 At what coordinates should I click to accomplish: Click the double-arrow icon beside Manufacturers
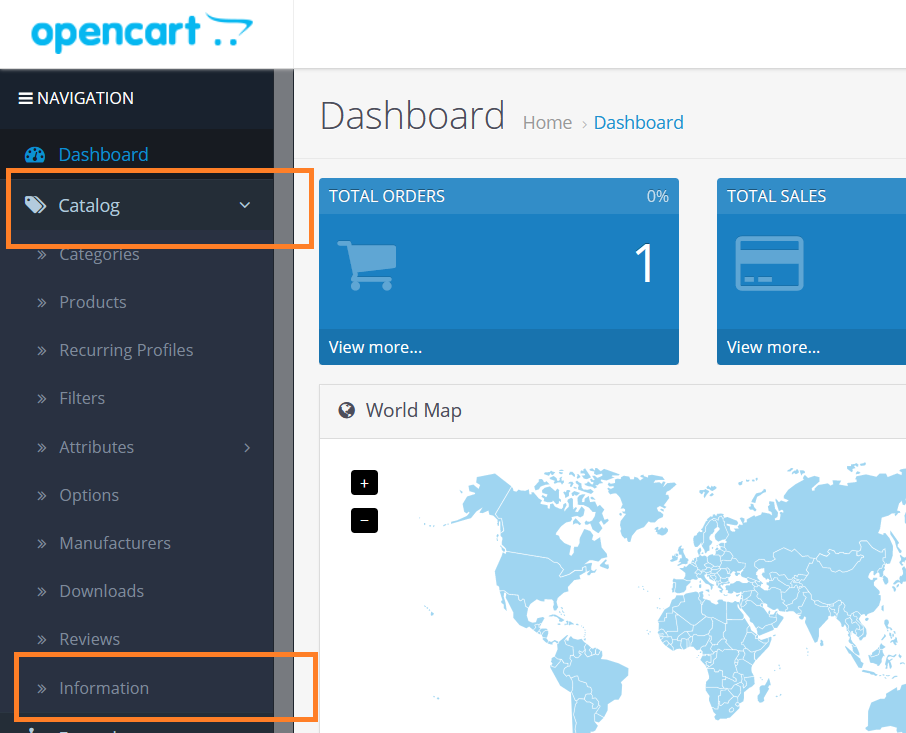42,544
